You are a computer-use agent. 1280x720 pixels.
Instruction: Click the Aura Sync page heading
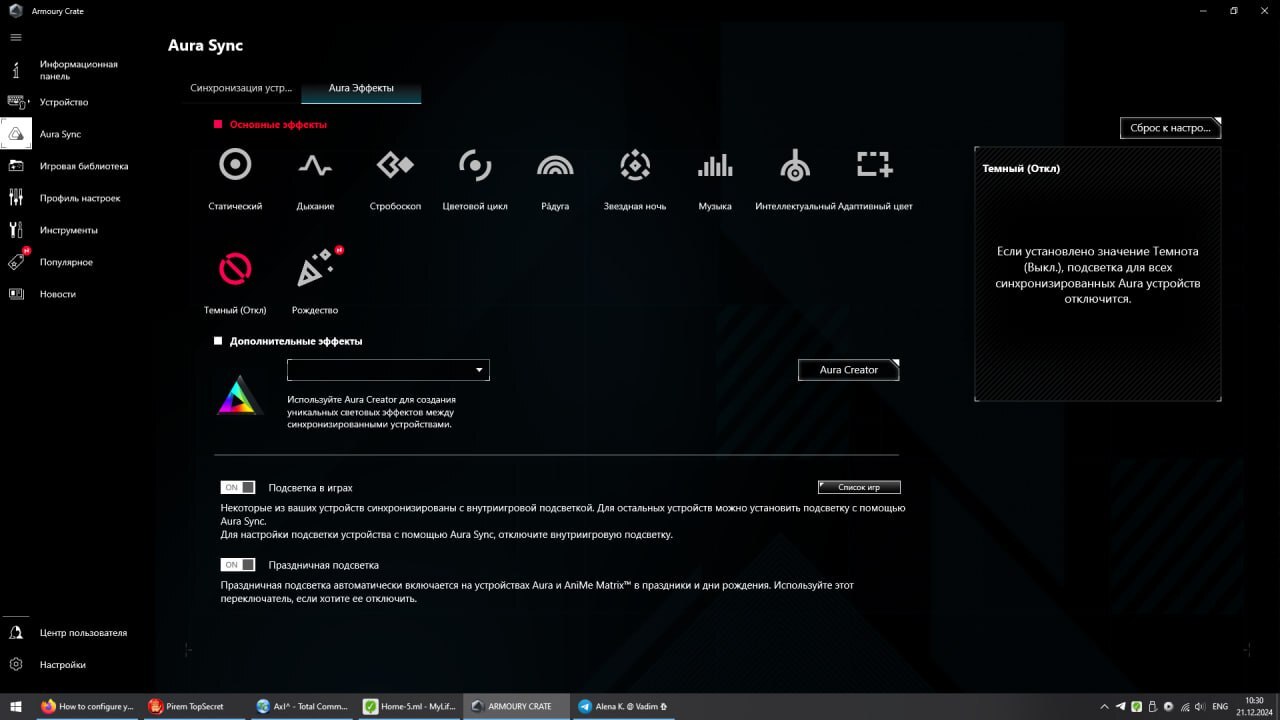pos(206,46)
